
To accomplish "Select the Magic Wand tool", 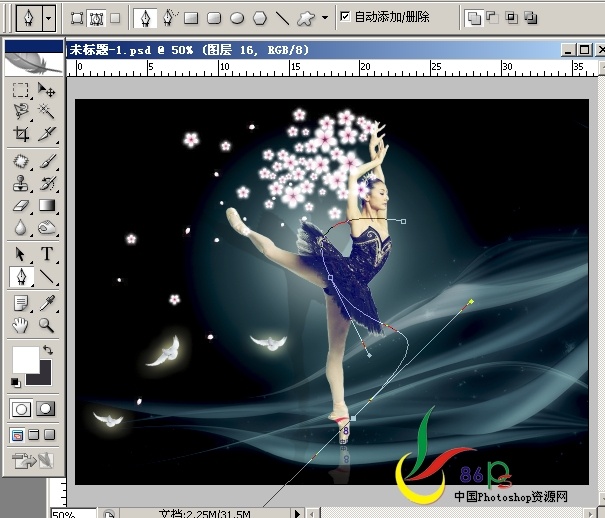I will tap(46, 111).
